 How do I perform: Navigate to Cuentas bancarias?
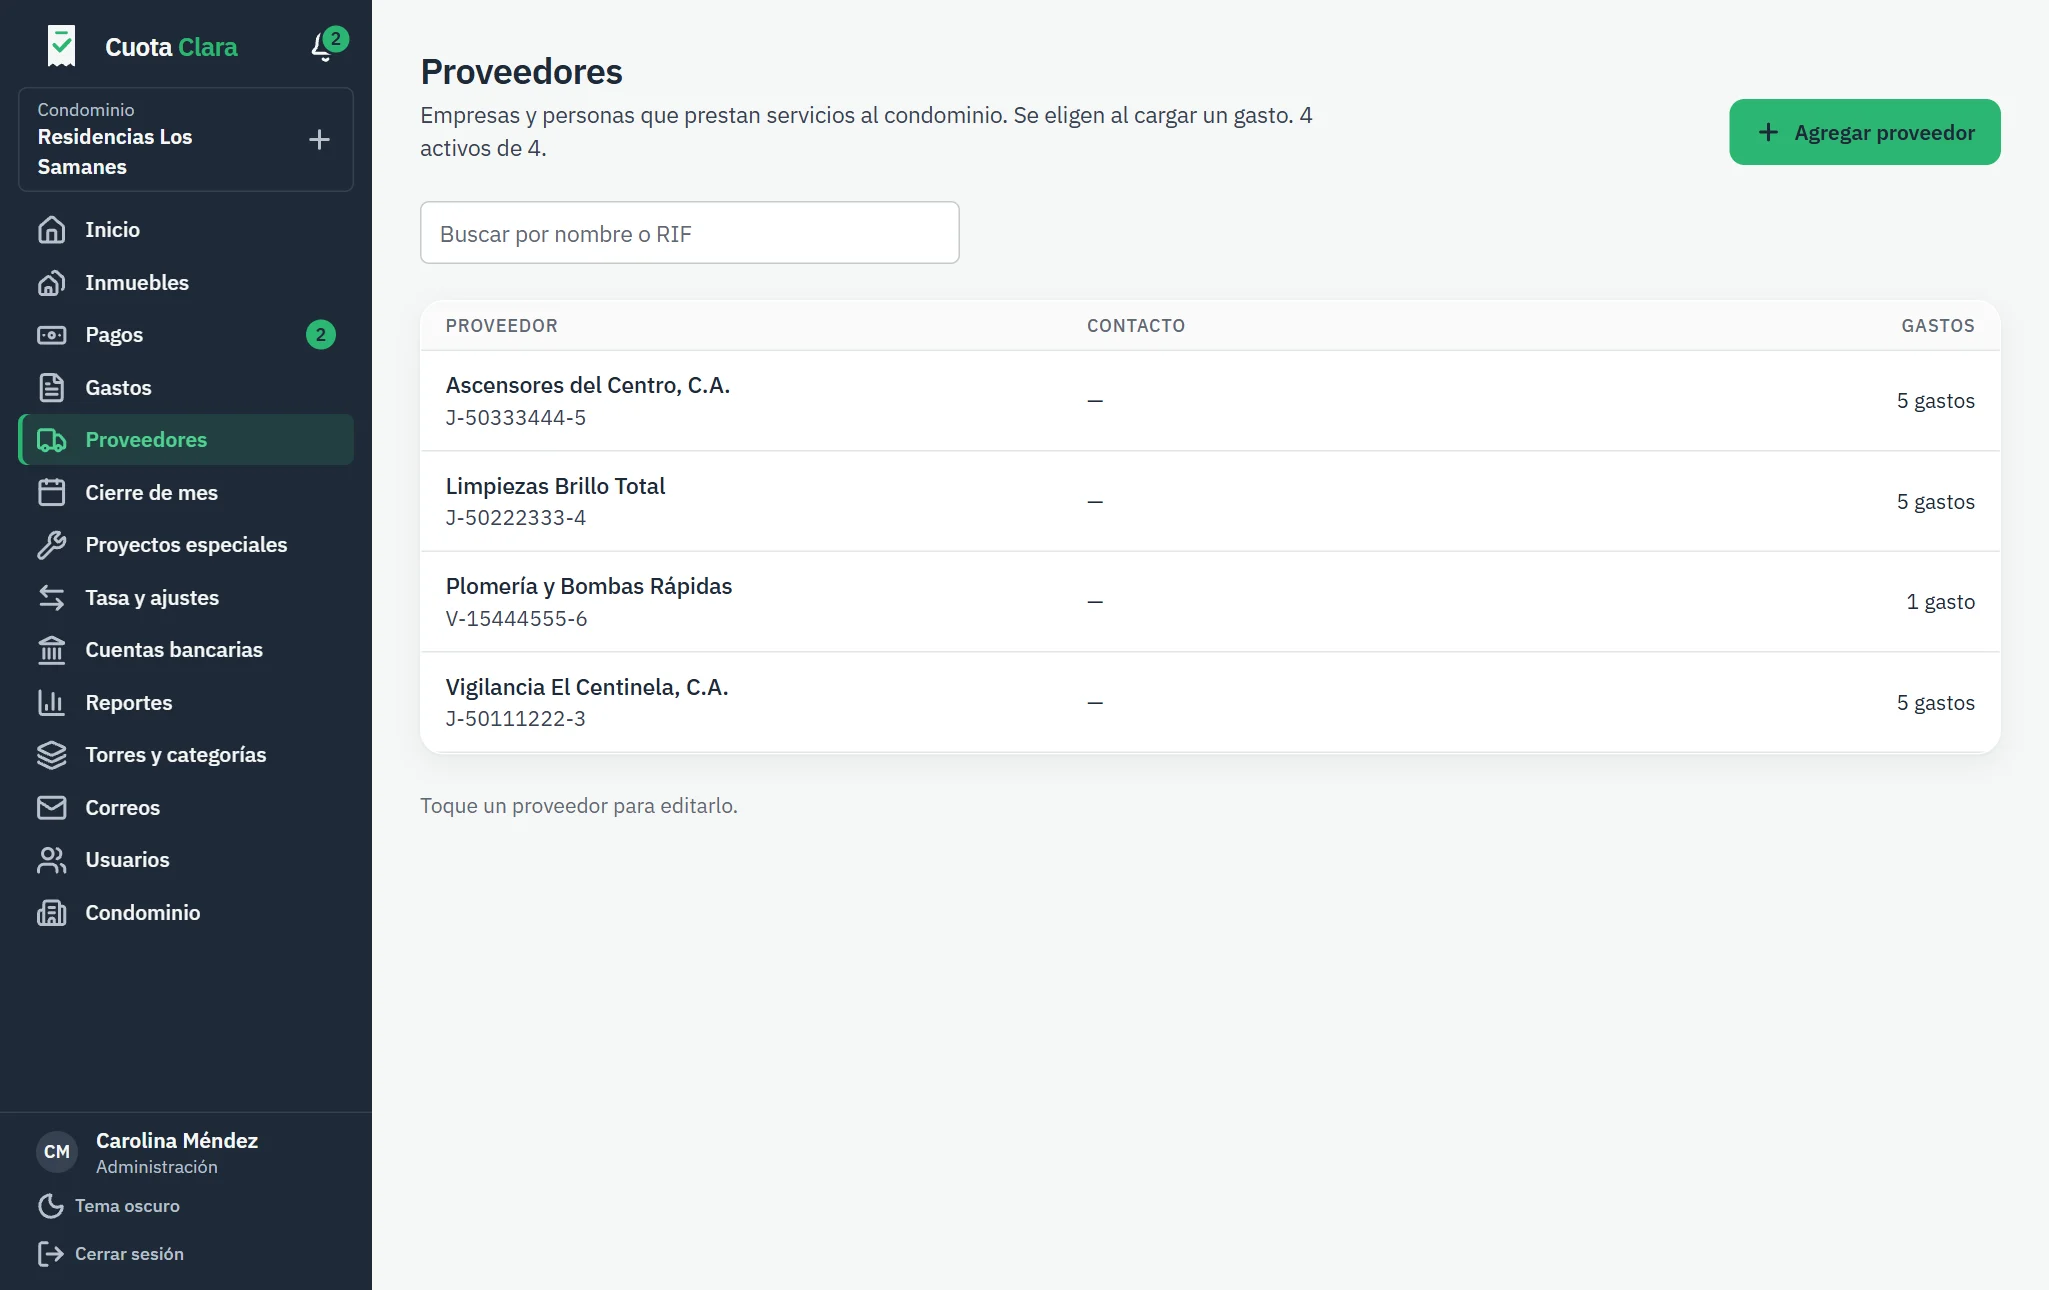click(x=186, y=650)
